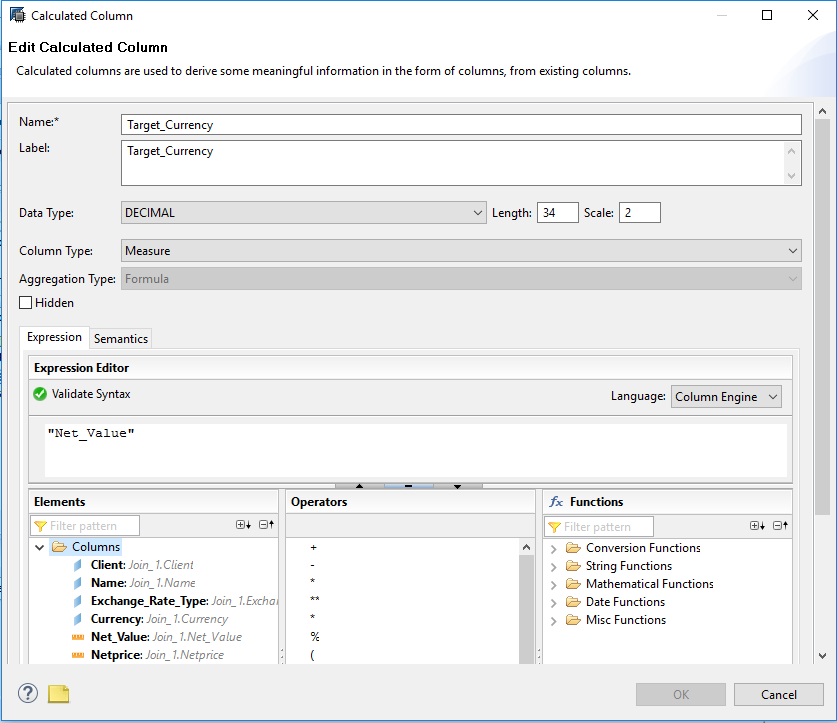Open the Language dropdown showing Column Engine
The image size is (837, 723).
coord(725,396)
